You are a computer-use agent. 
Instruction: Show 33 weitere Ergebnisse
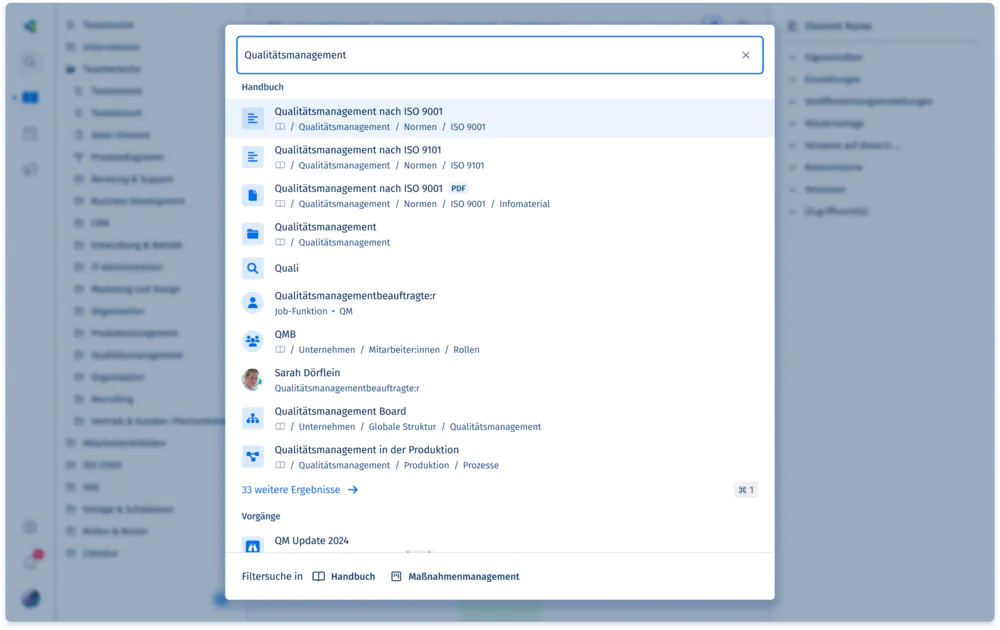(299, 490)
